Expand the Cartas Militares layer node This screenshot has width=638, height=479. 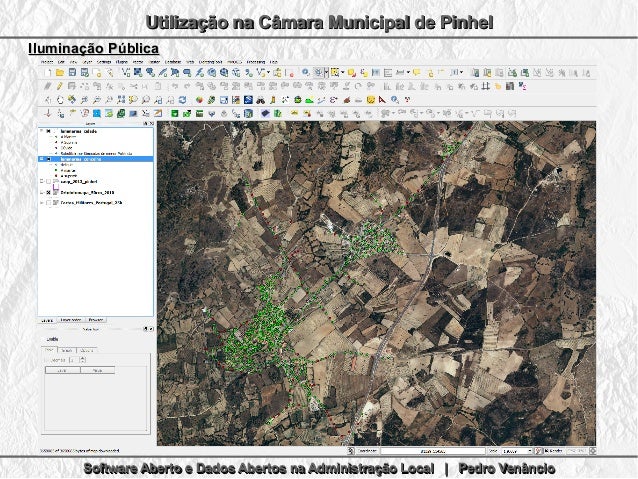click(x=41, y=202)
